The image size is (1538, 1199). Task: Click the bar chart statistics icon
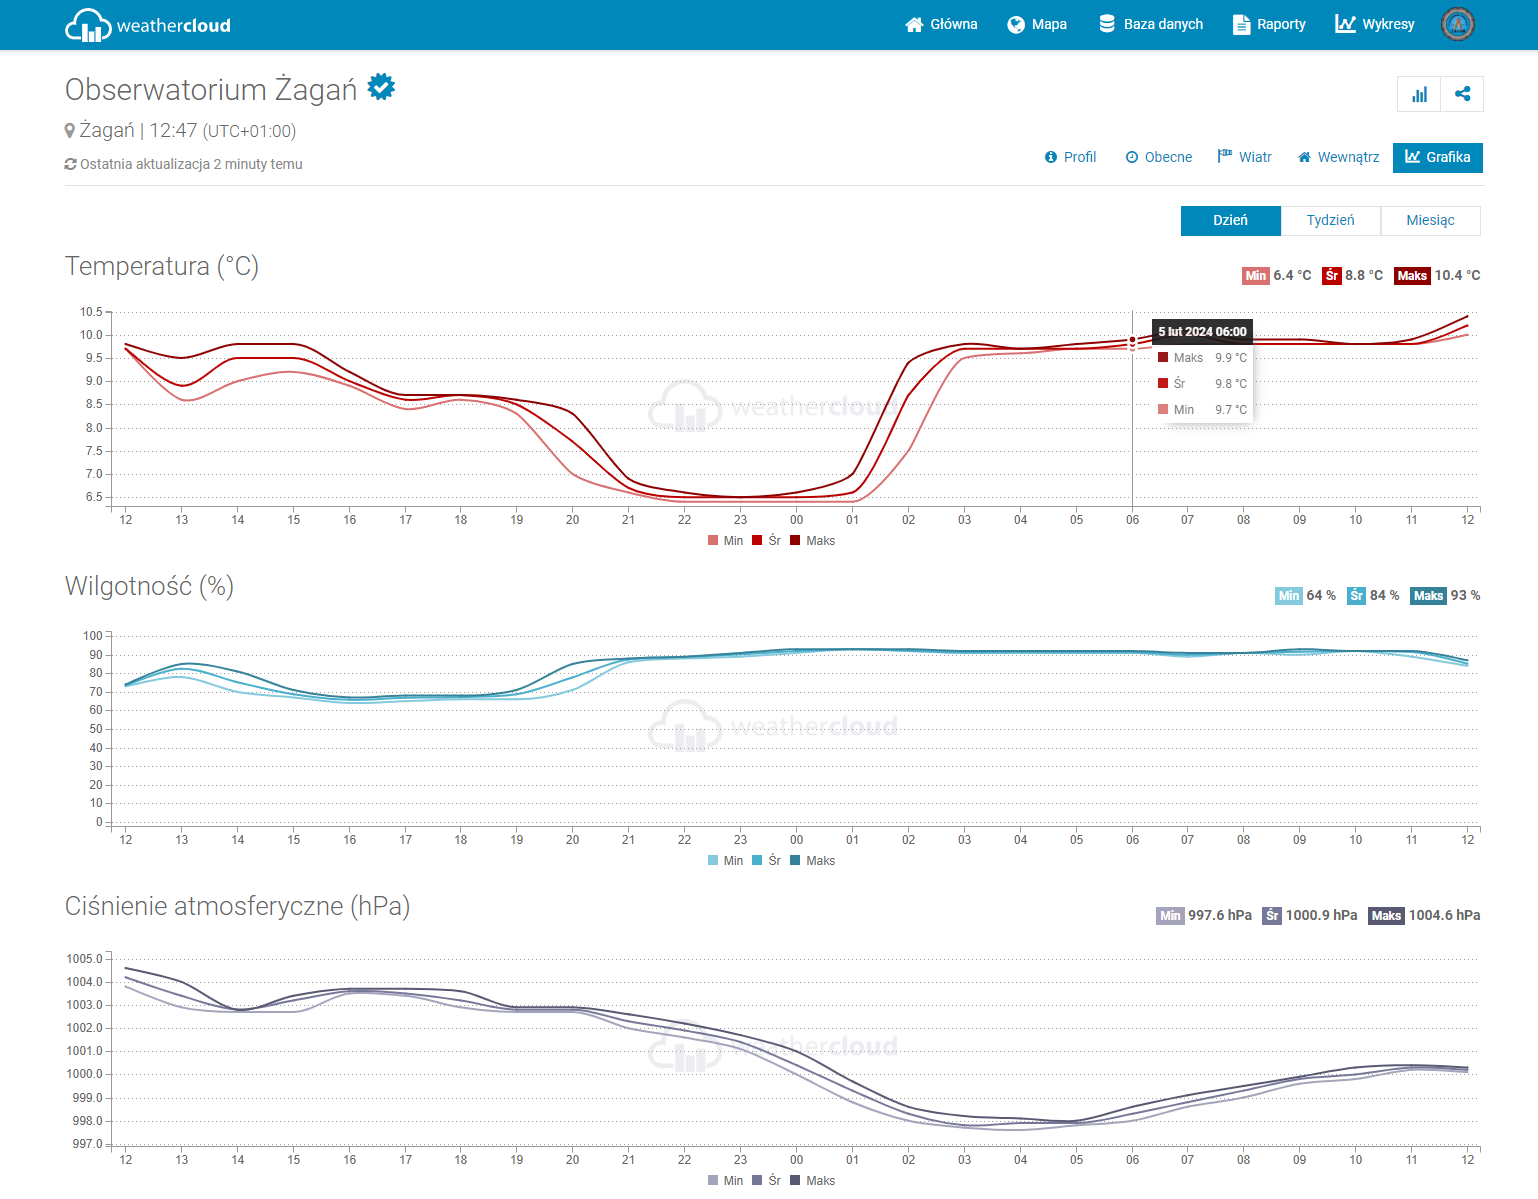point(1419,94)
